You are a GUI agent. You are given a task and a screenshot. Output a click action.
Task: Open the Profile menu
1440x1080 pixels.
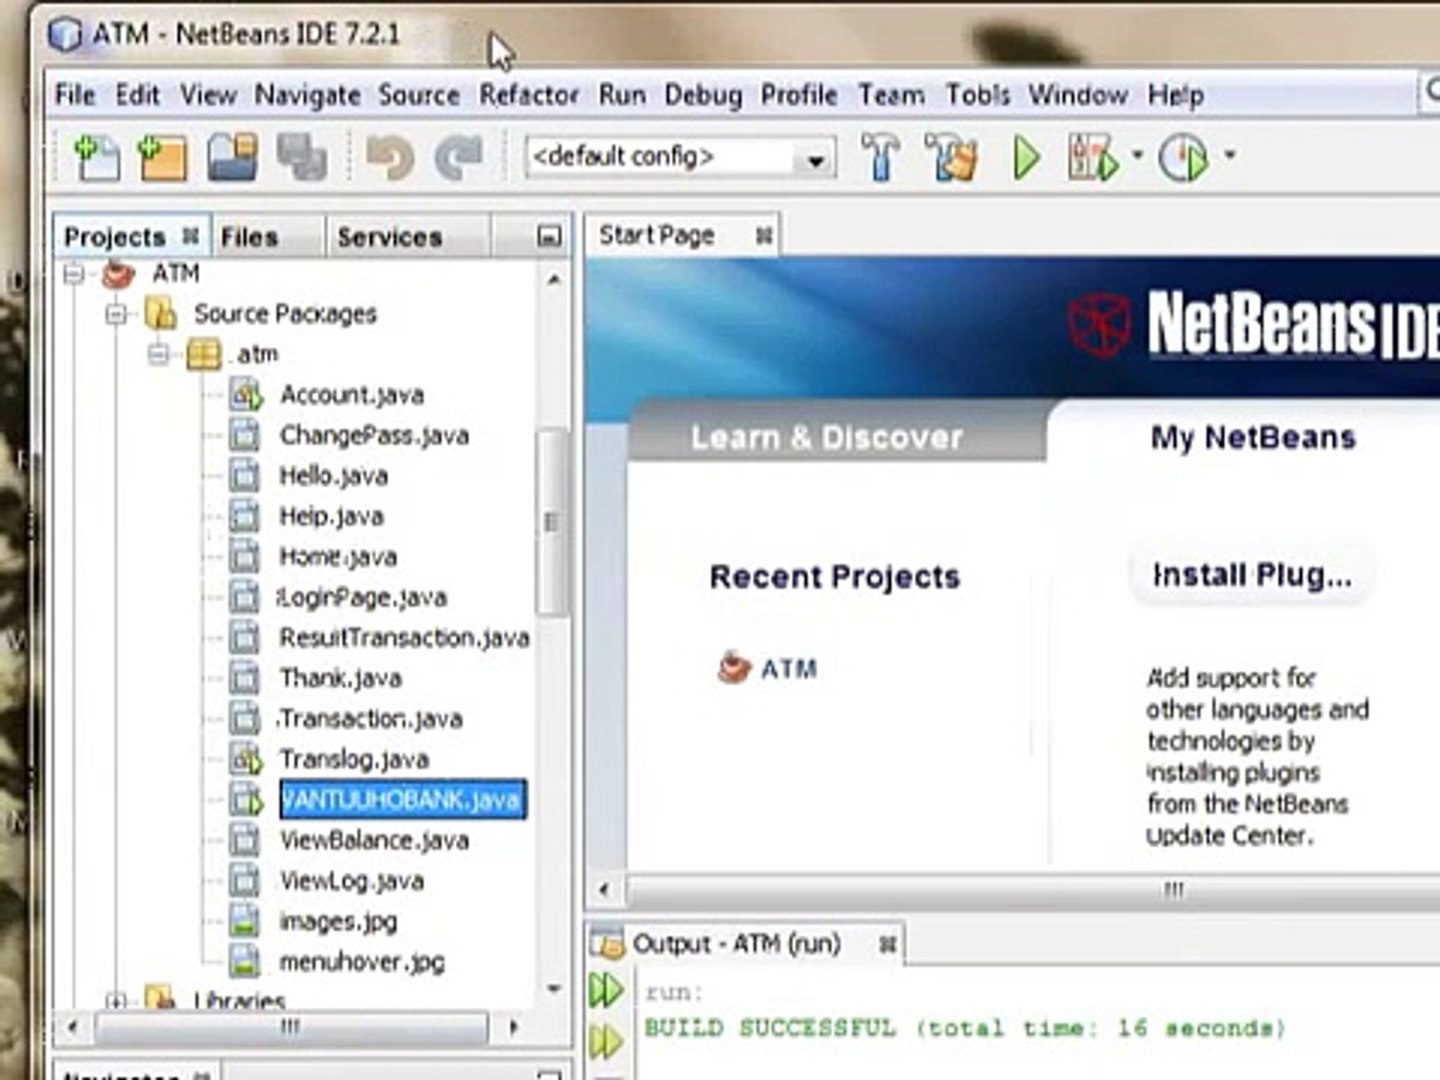[799, 95]
